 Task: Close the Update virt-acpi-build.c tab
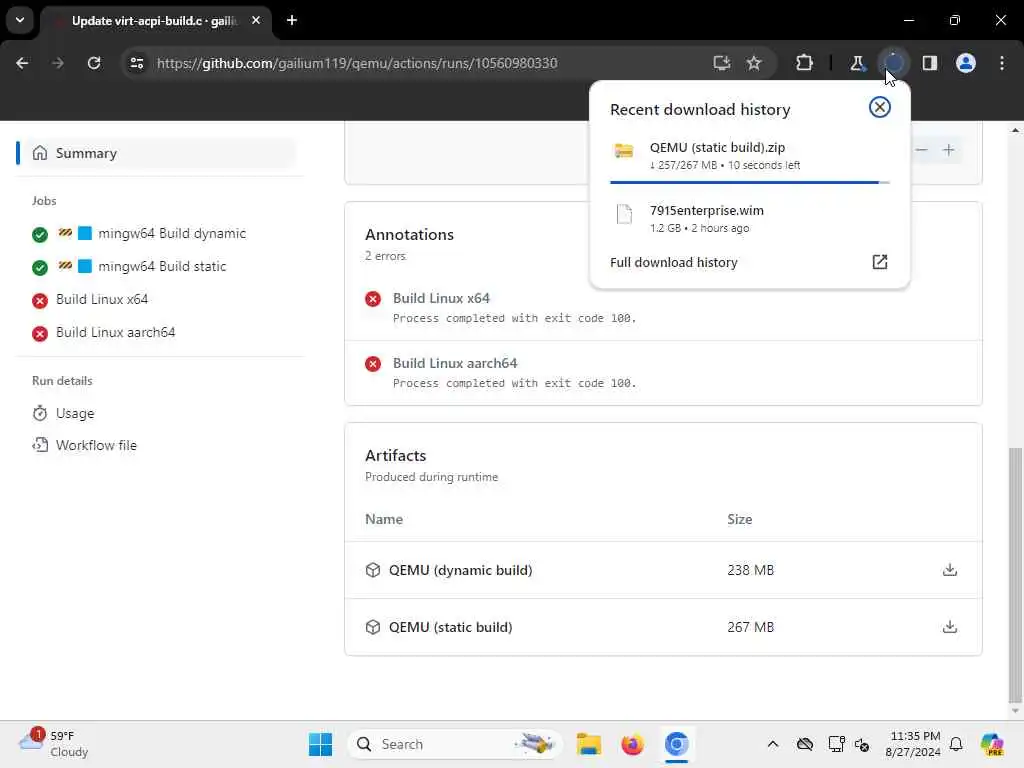256,20
